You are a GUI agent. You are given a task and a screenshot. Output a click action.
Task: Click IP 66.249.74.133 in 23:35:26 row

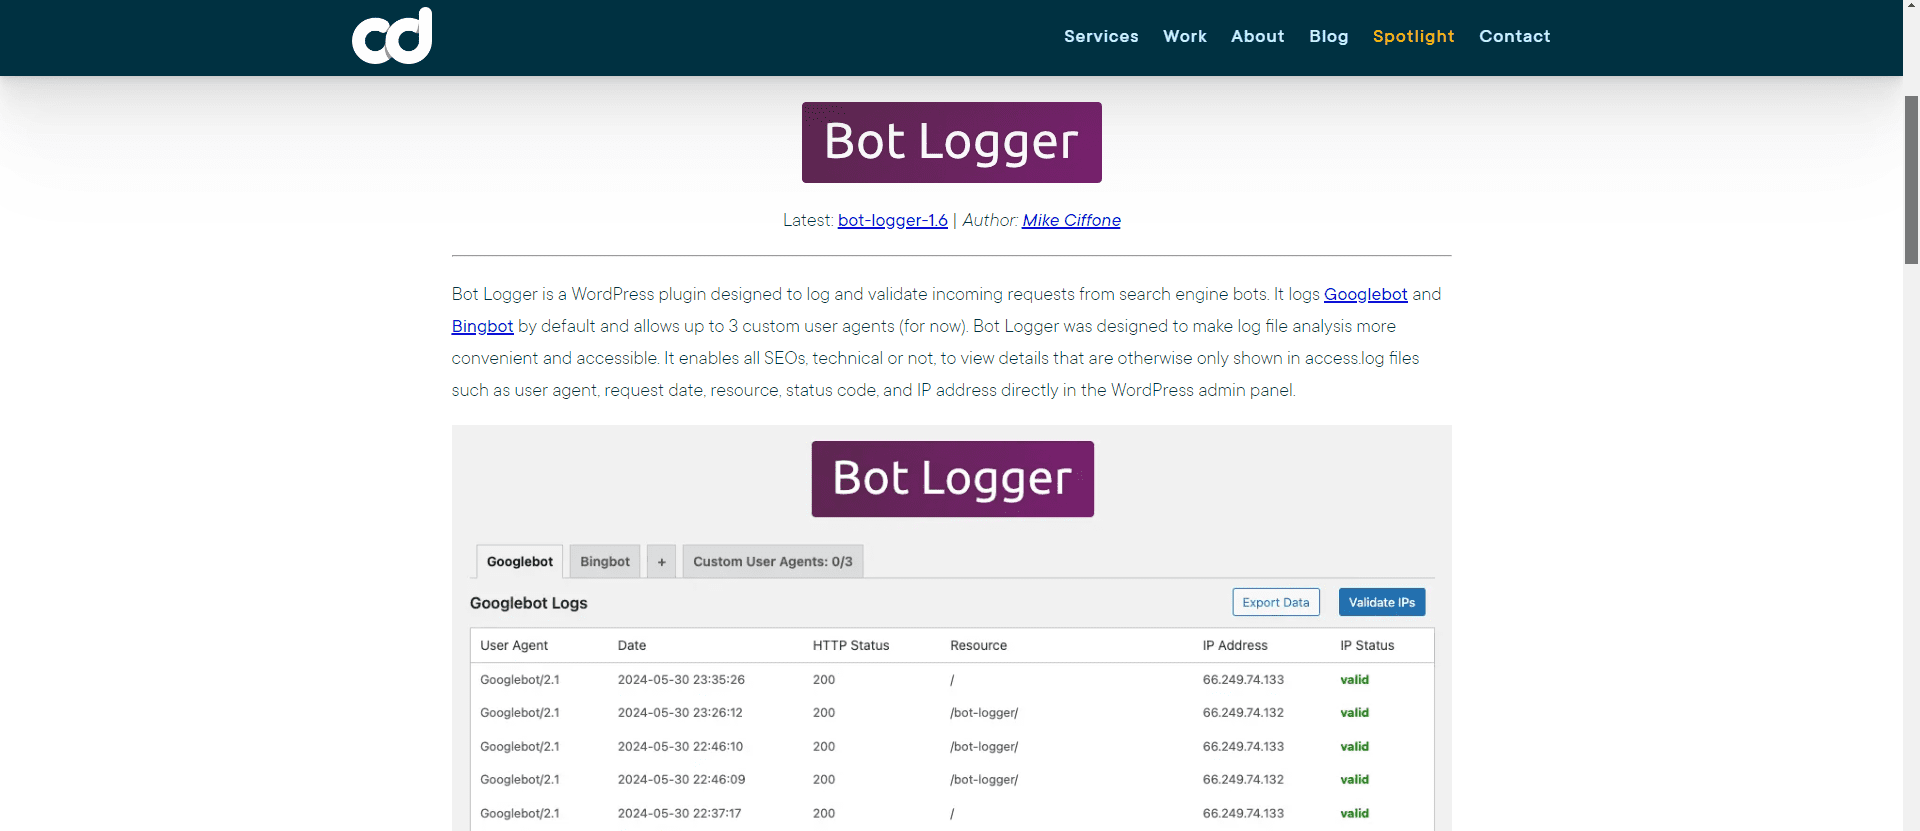[1243, 679]
